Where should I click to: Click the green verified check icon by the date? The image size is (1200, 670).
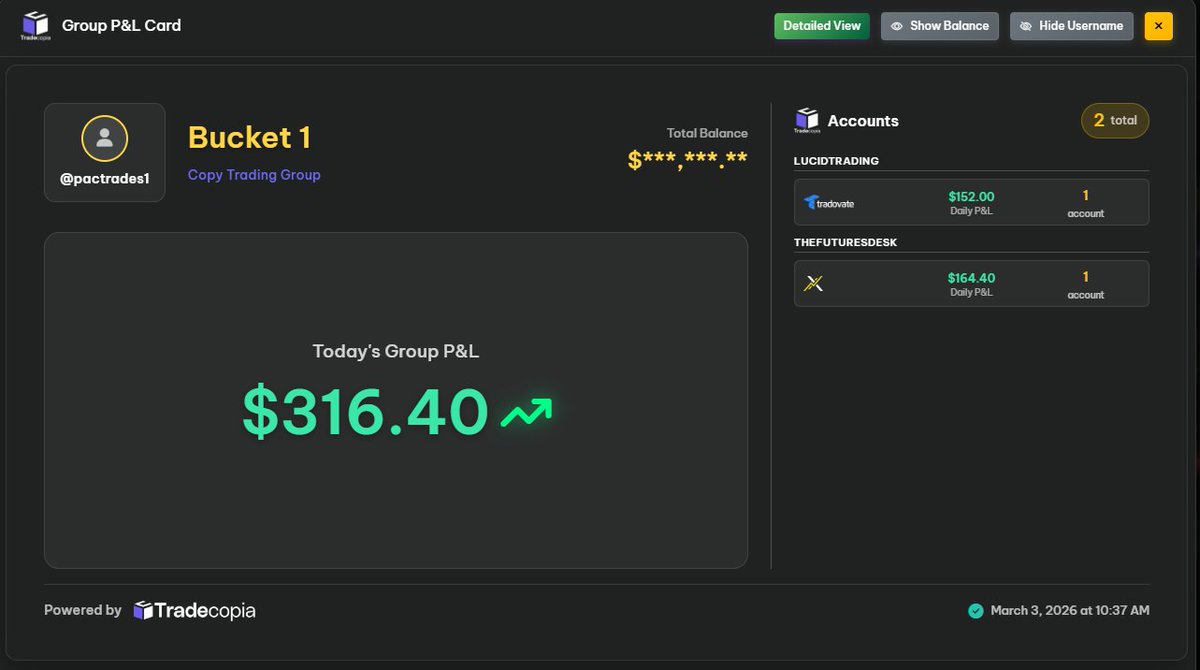point(976,611)
